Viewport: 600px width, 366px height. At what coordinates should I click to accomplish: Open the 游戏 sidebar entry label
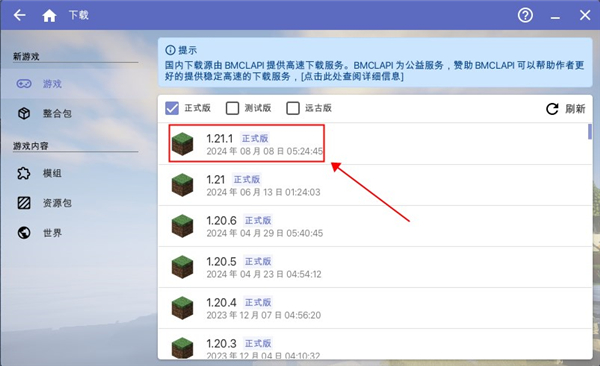coord(52,84)
